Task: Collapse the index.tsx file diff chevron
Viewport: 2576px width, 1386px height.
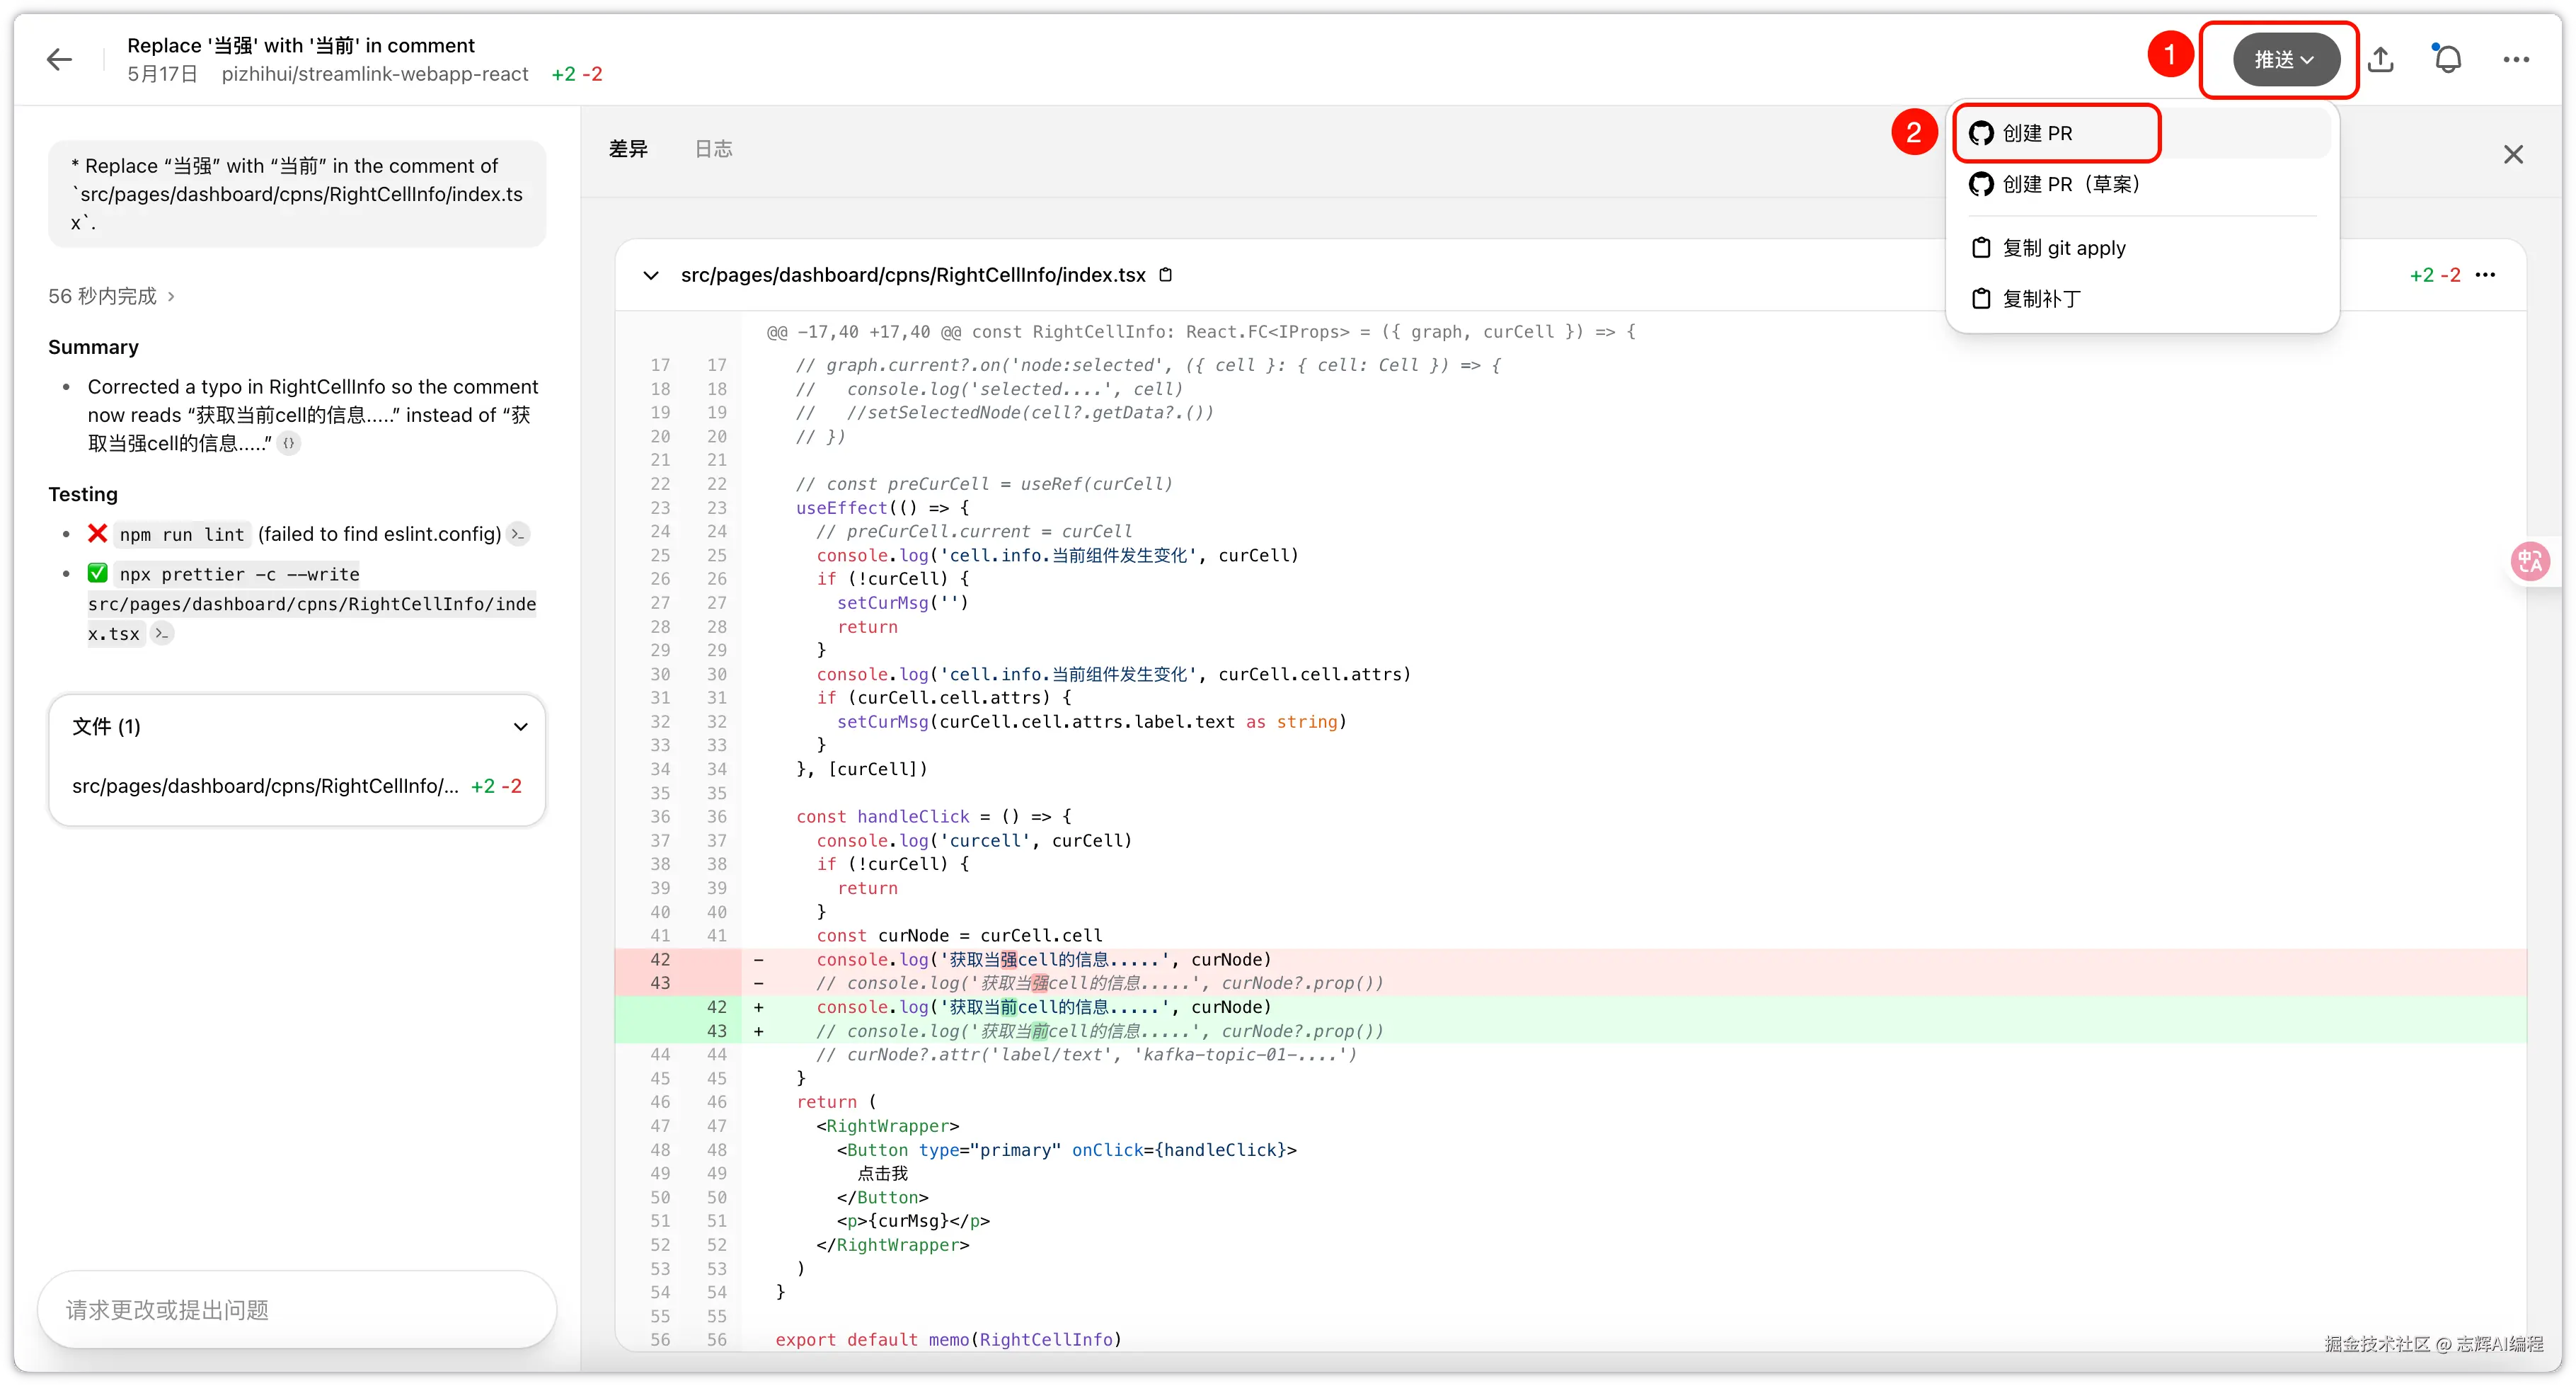Action: (x=651, y=275)
